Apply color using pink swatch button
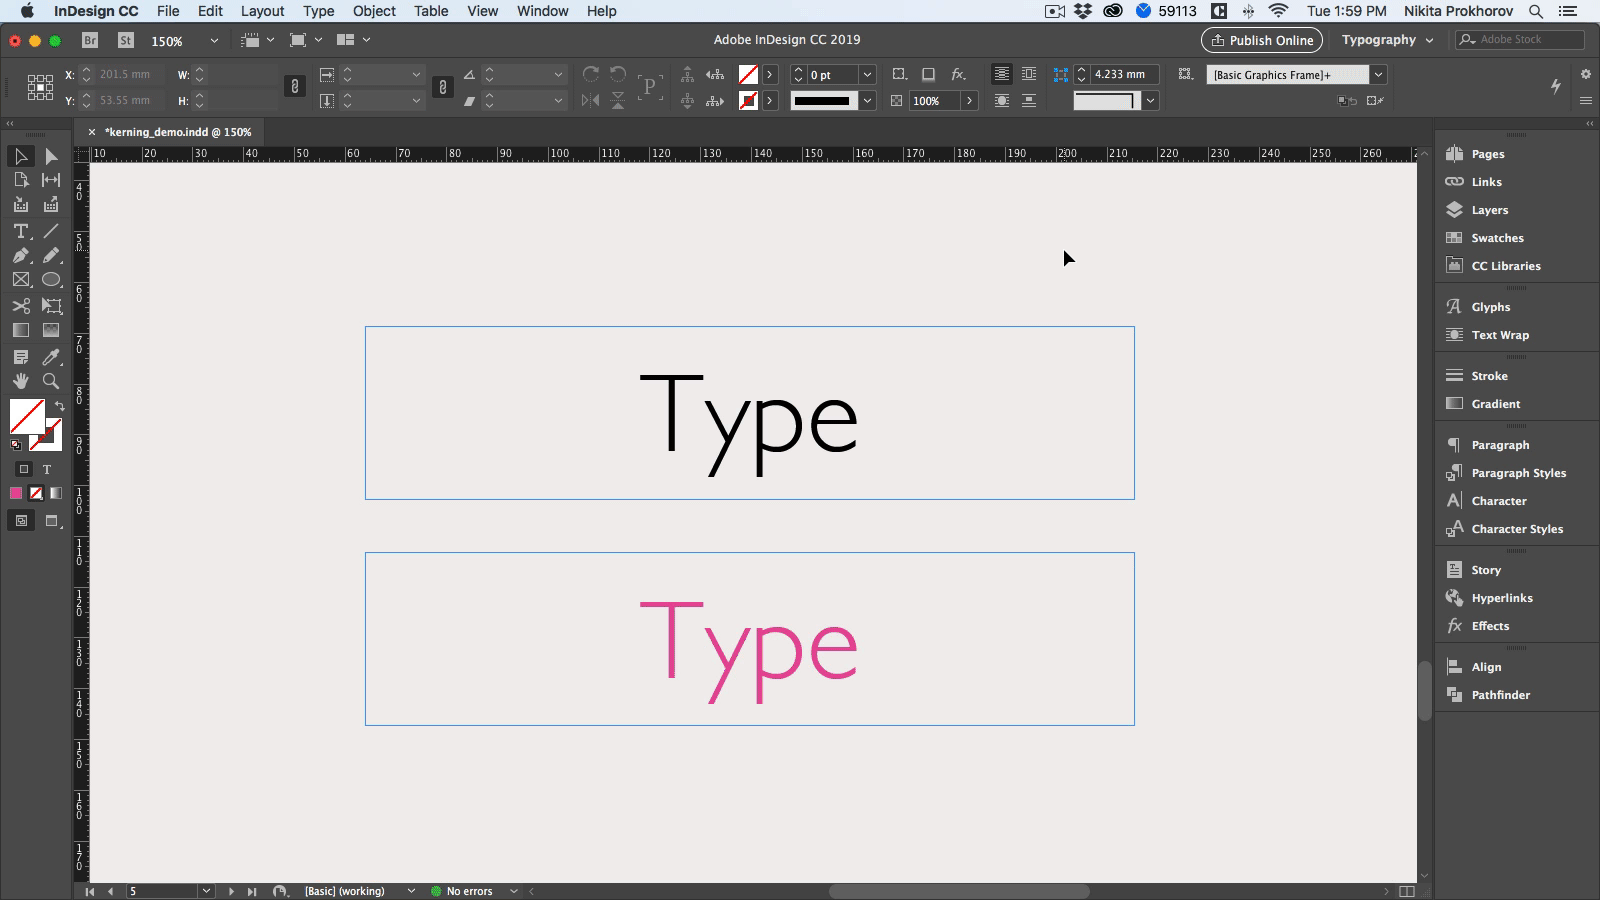 pyautogui.click(x=16, y=493)
